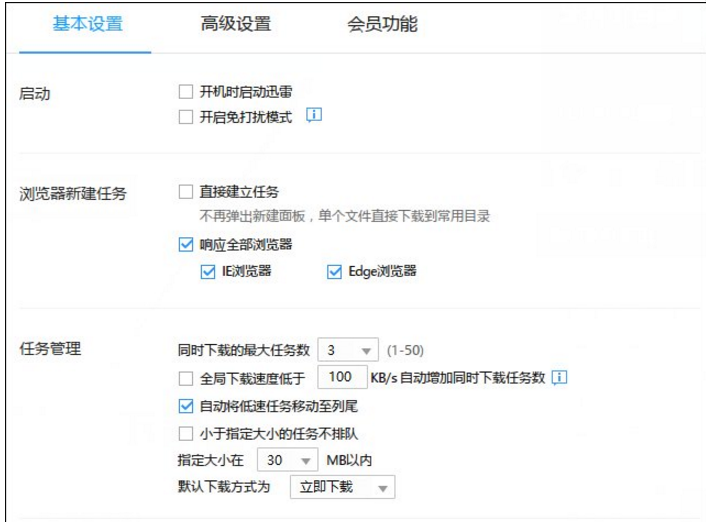Open 同时下载的最大任务数 dropdown
Viewport: 706px width, 522px height.
pyautogui.click(x=348, y=350)
